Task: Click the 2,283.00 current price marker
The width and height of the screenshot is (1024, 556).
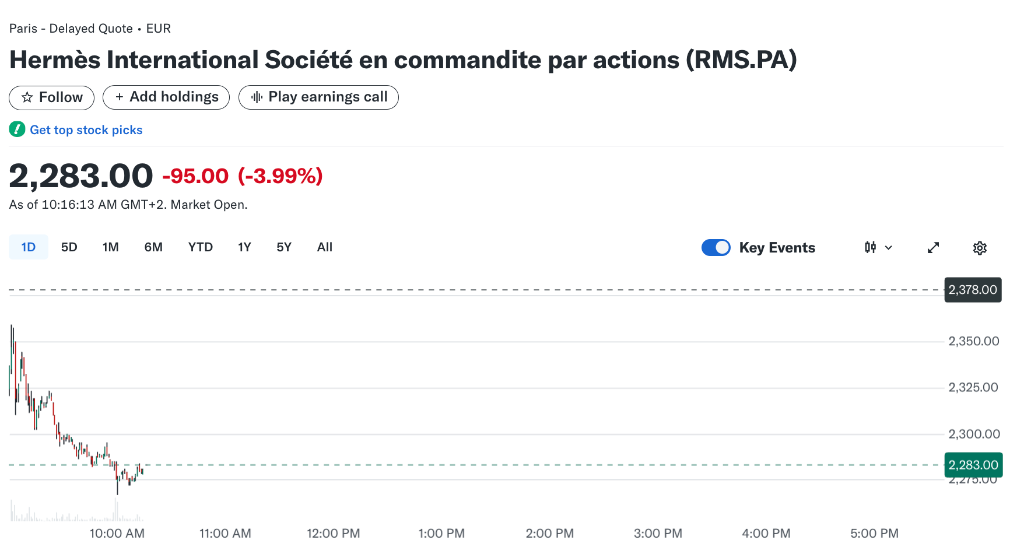Action: pyautogui.click(x=973, y=465)
